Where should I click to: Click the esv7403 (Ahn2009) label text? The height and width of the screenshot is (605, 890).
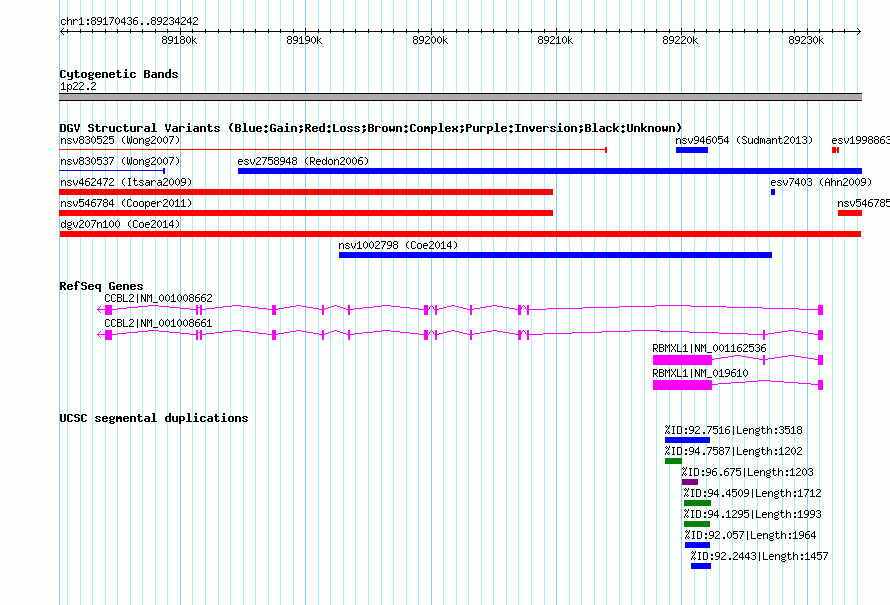[821, 182]
